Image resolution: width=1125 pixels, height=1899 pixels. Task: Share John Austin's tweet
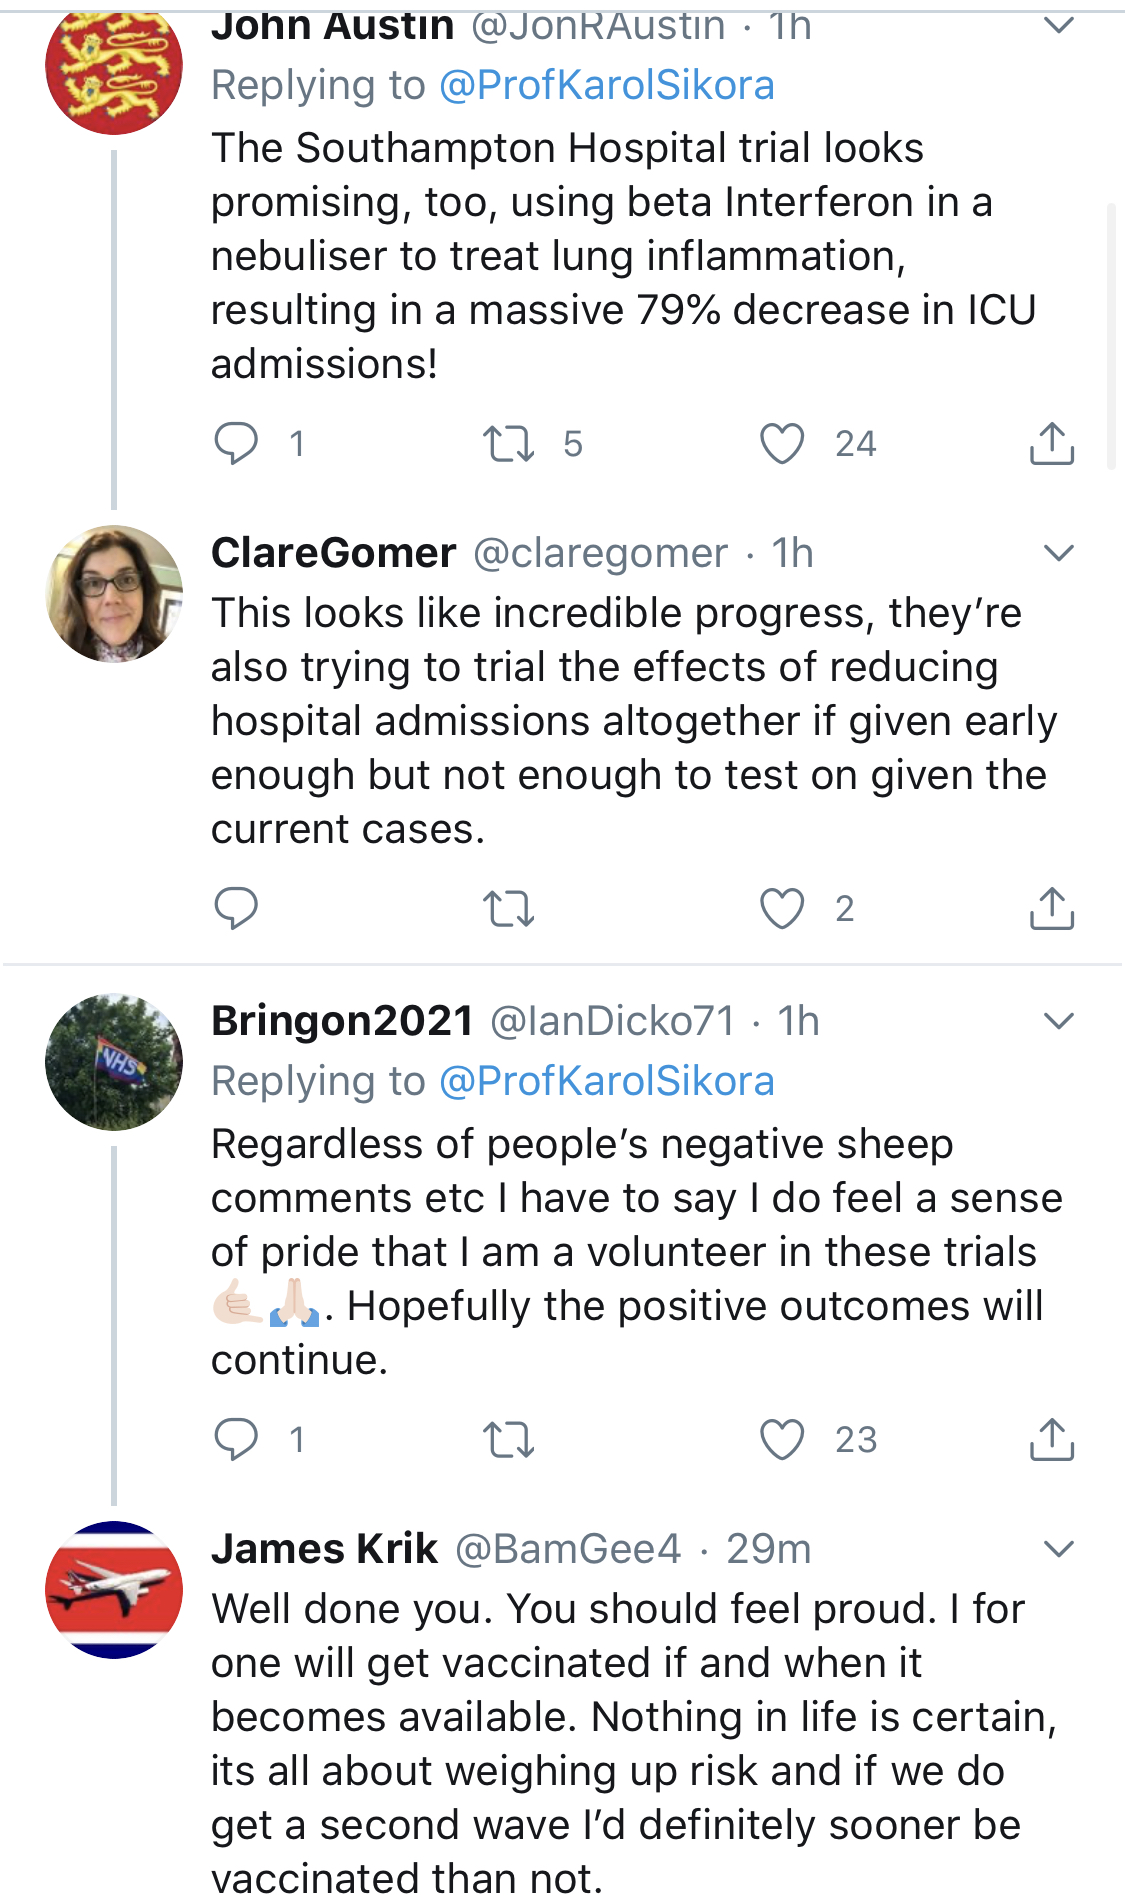pos(1052,443)
